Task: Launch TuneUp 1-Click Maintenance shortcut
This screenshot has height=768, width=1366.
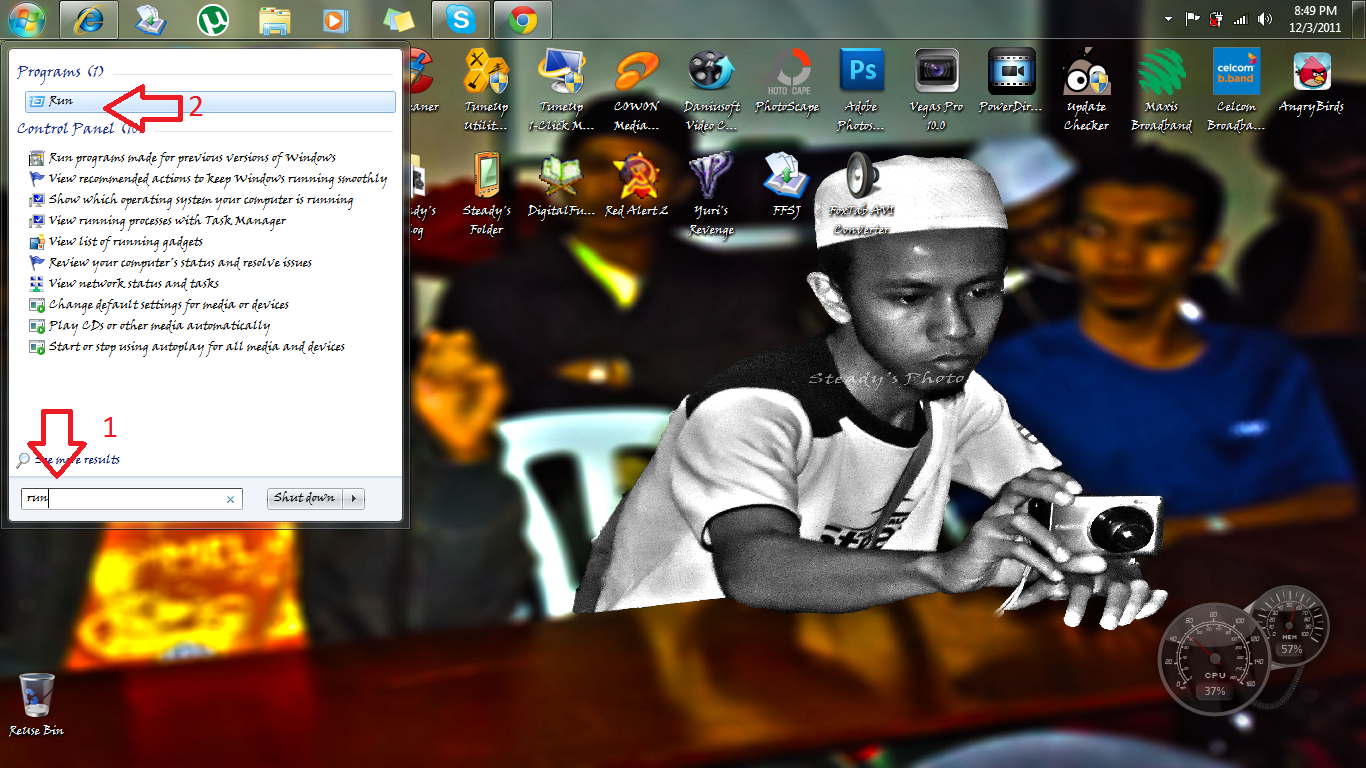Action: click(x=561, y=90)
